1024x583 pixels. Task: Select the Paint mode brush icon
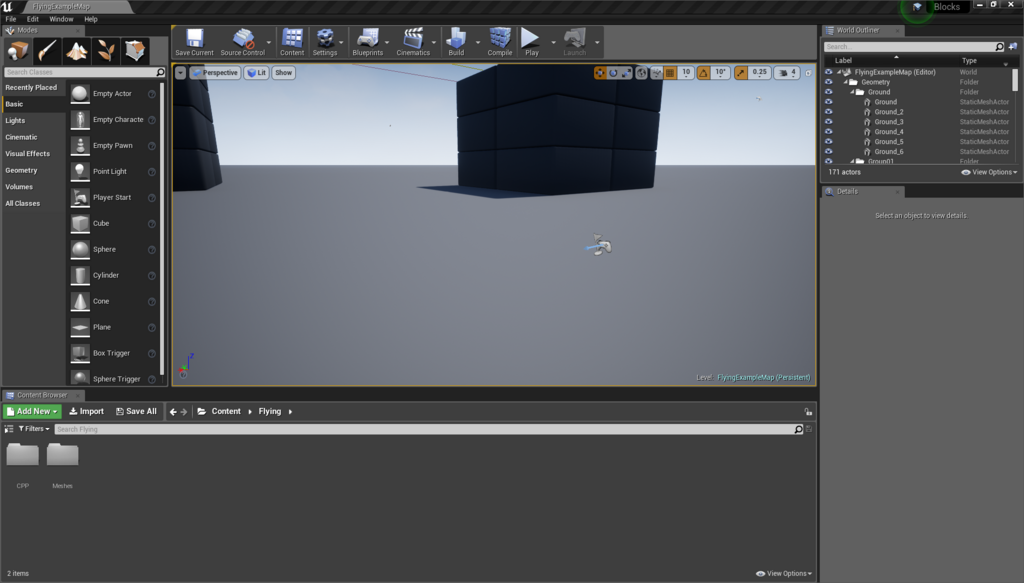[x=47, y=51]
